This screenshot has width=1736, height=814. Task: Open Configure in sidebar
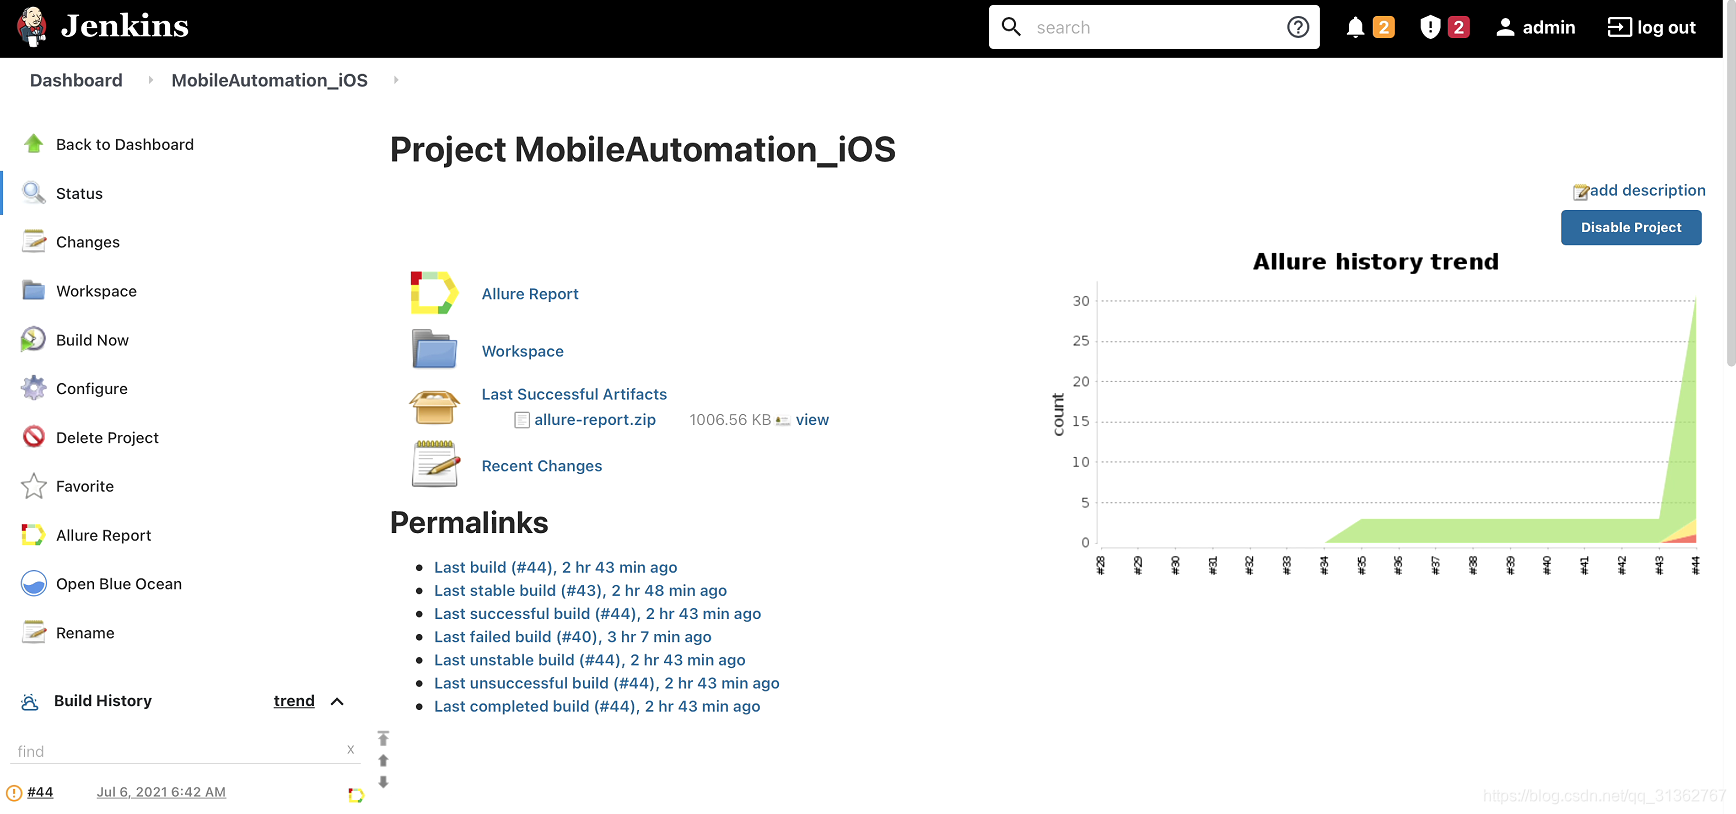[x=92, y=389]
